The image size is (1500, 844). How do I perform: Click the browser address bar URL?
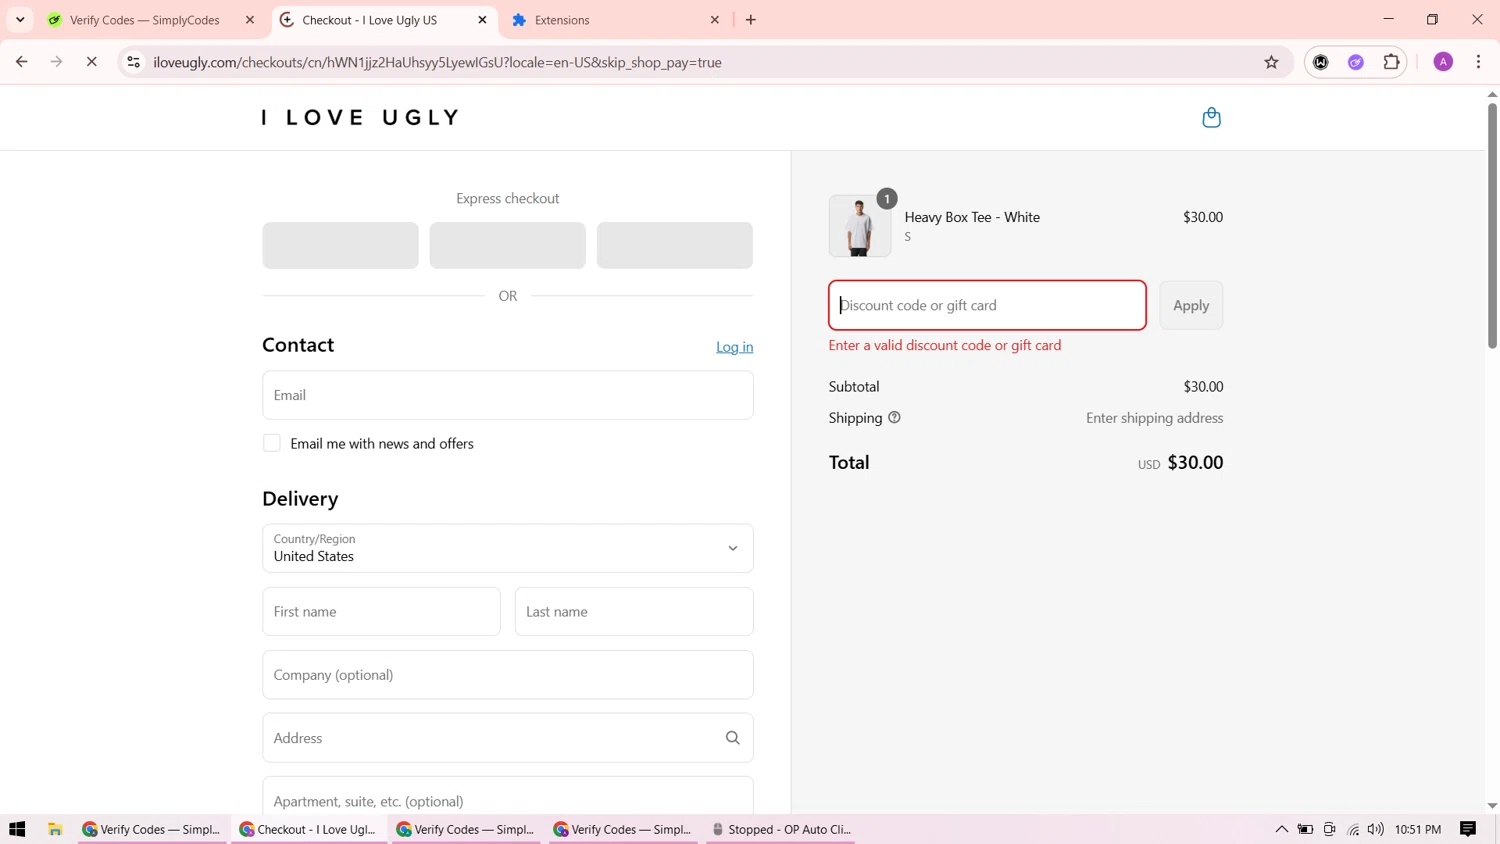[x=438, y=62]
